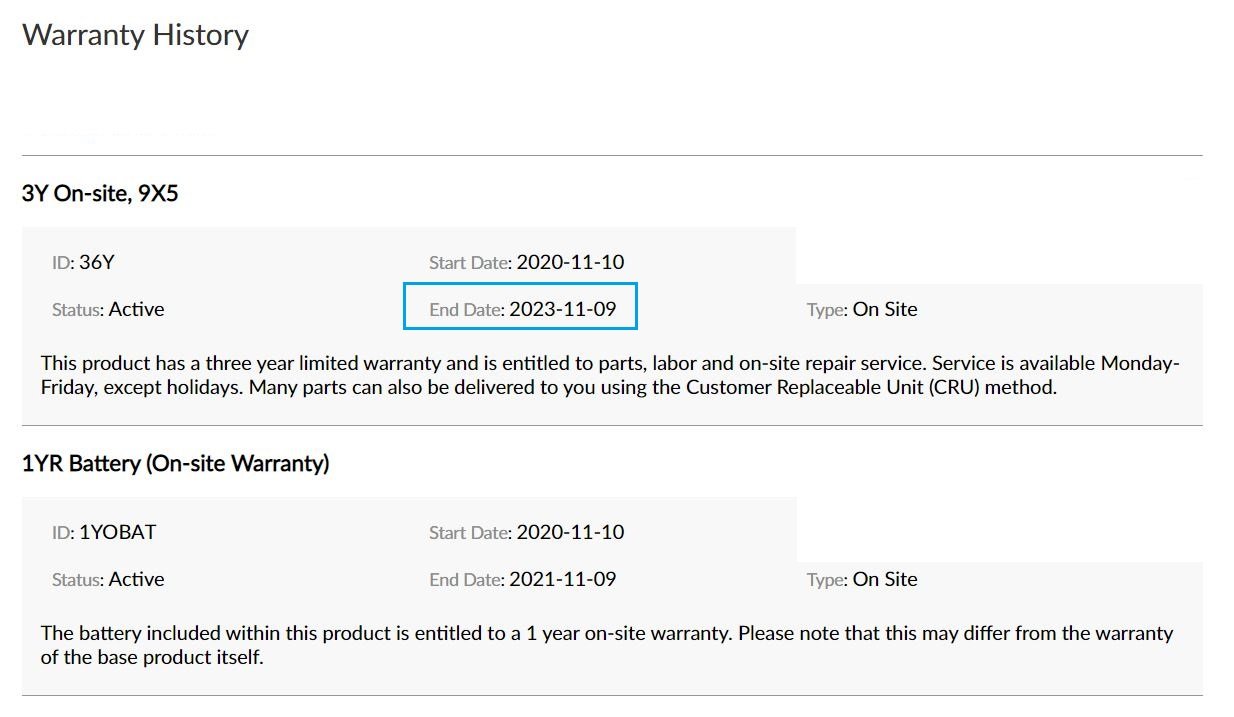This screenshot has width=1234, height=717.
Task: Click the ID value 1YOBAT
Action: (x=117, y=532)
